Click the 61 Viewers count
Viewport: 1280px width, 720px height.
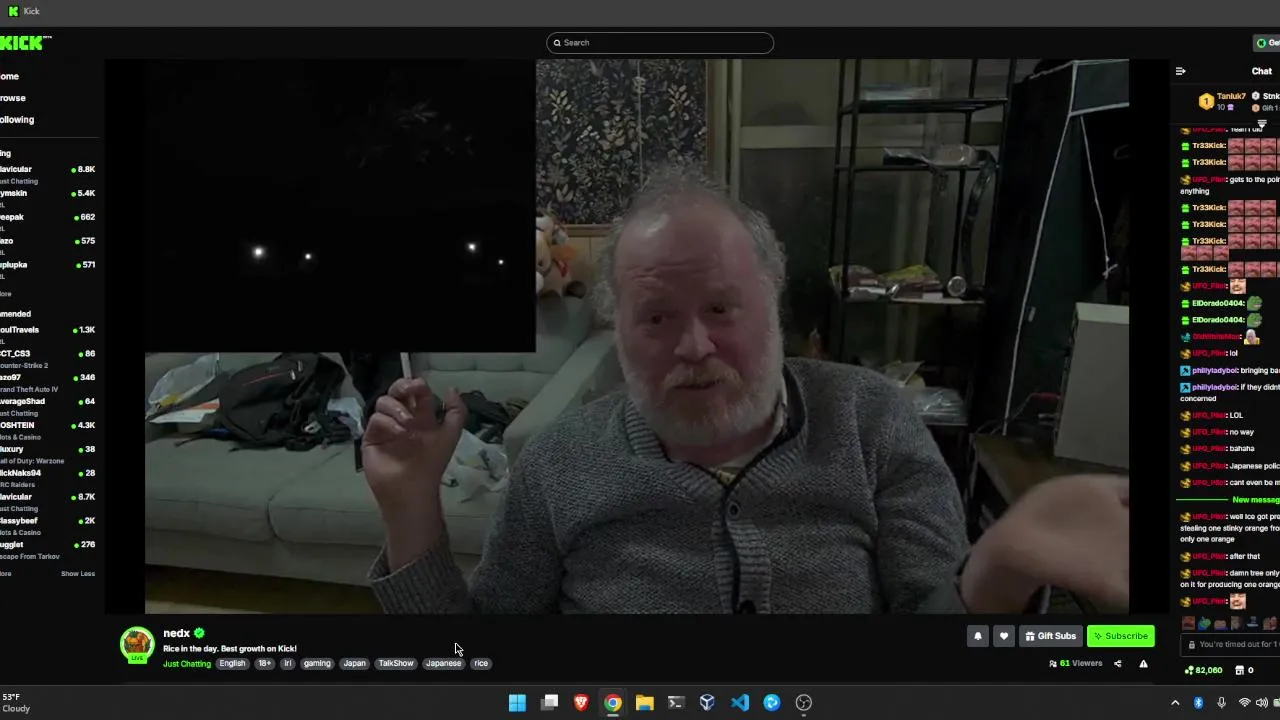pos(1076,664)
